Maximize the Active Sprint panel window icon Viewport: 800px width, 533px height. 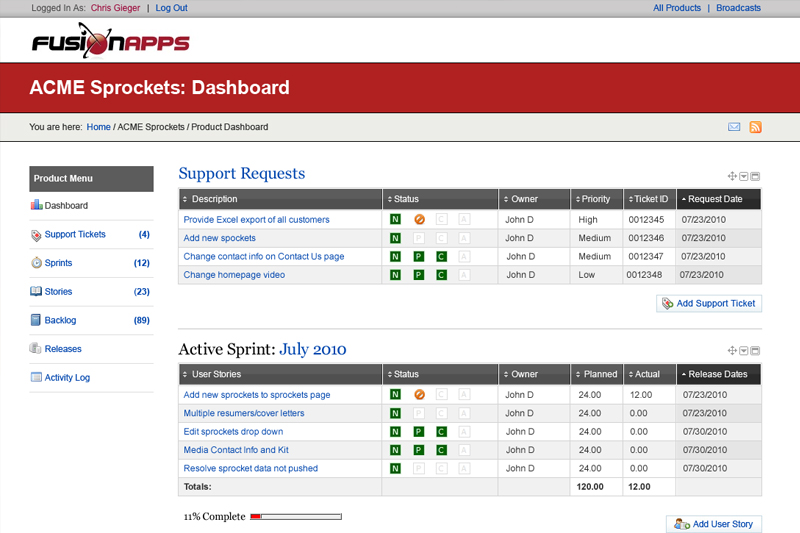[756, 351]
